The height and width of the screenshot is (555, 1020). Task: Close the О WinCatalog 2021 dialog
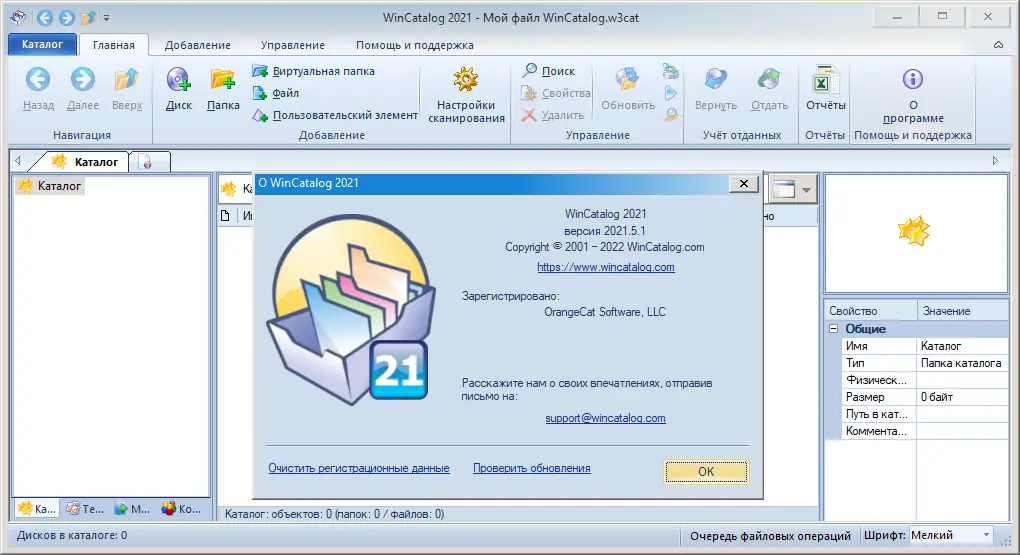coord(744,184)
